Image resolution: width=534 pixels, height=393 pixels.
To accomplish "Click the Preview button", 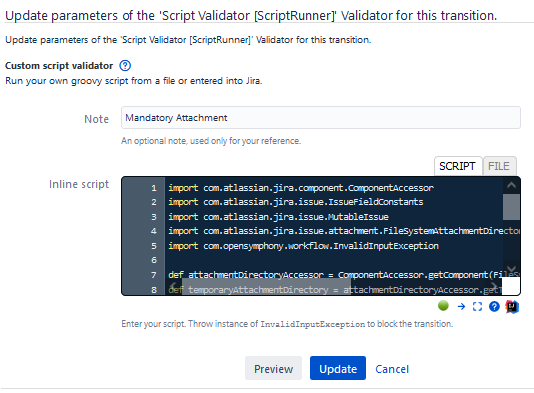I will click(x=273, y=368).
